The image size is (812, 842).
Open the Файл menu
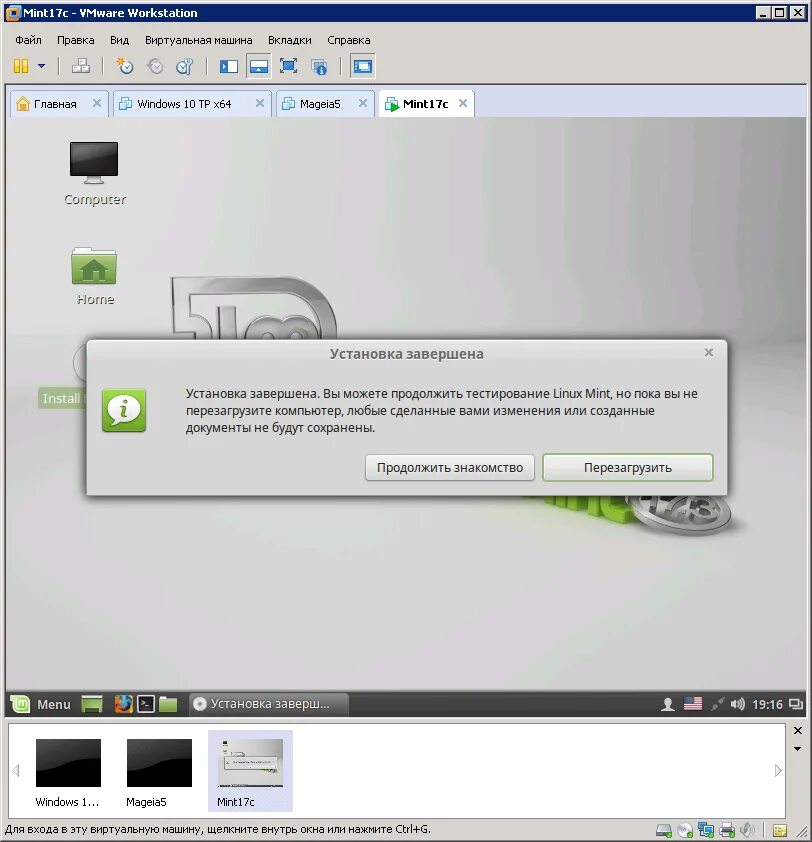(28, 40)
